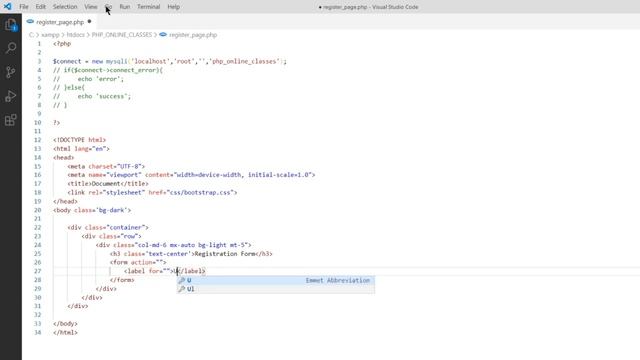Click the 'Emmet Abbreviation' suggestion detail label
This screenshot has height=360, width=640.
point(338,280)
